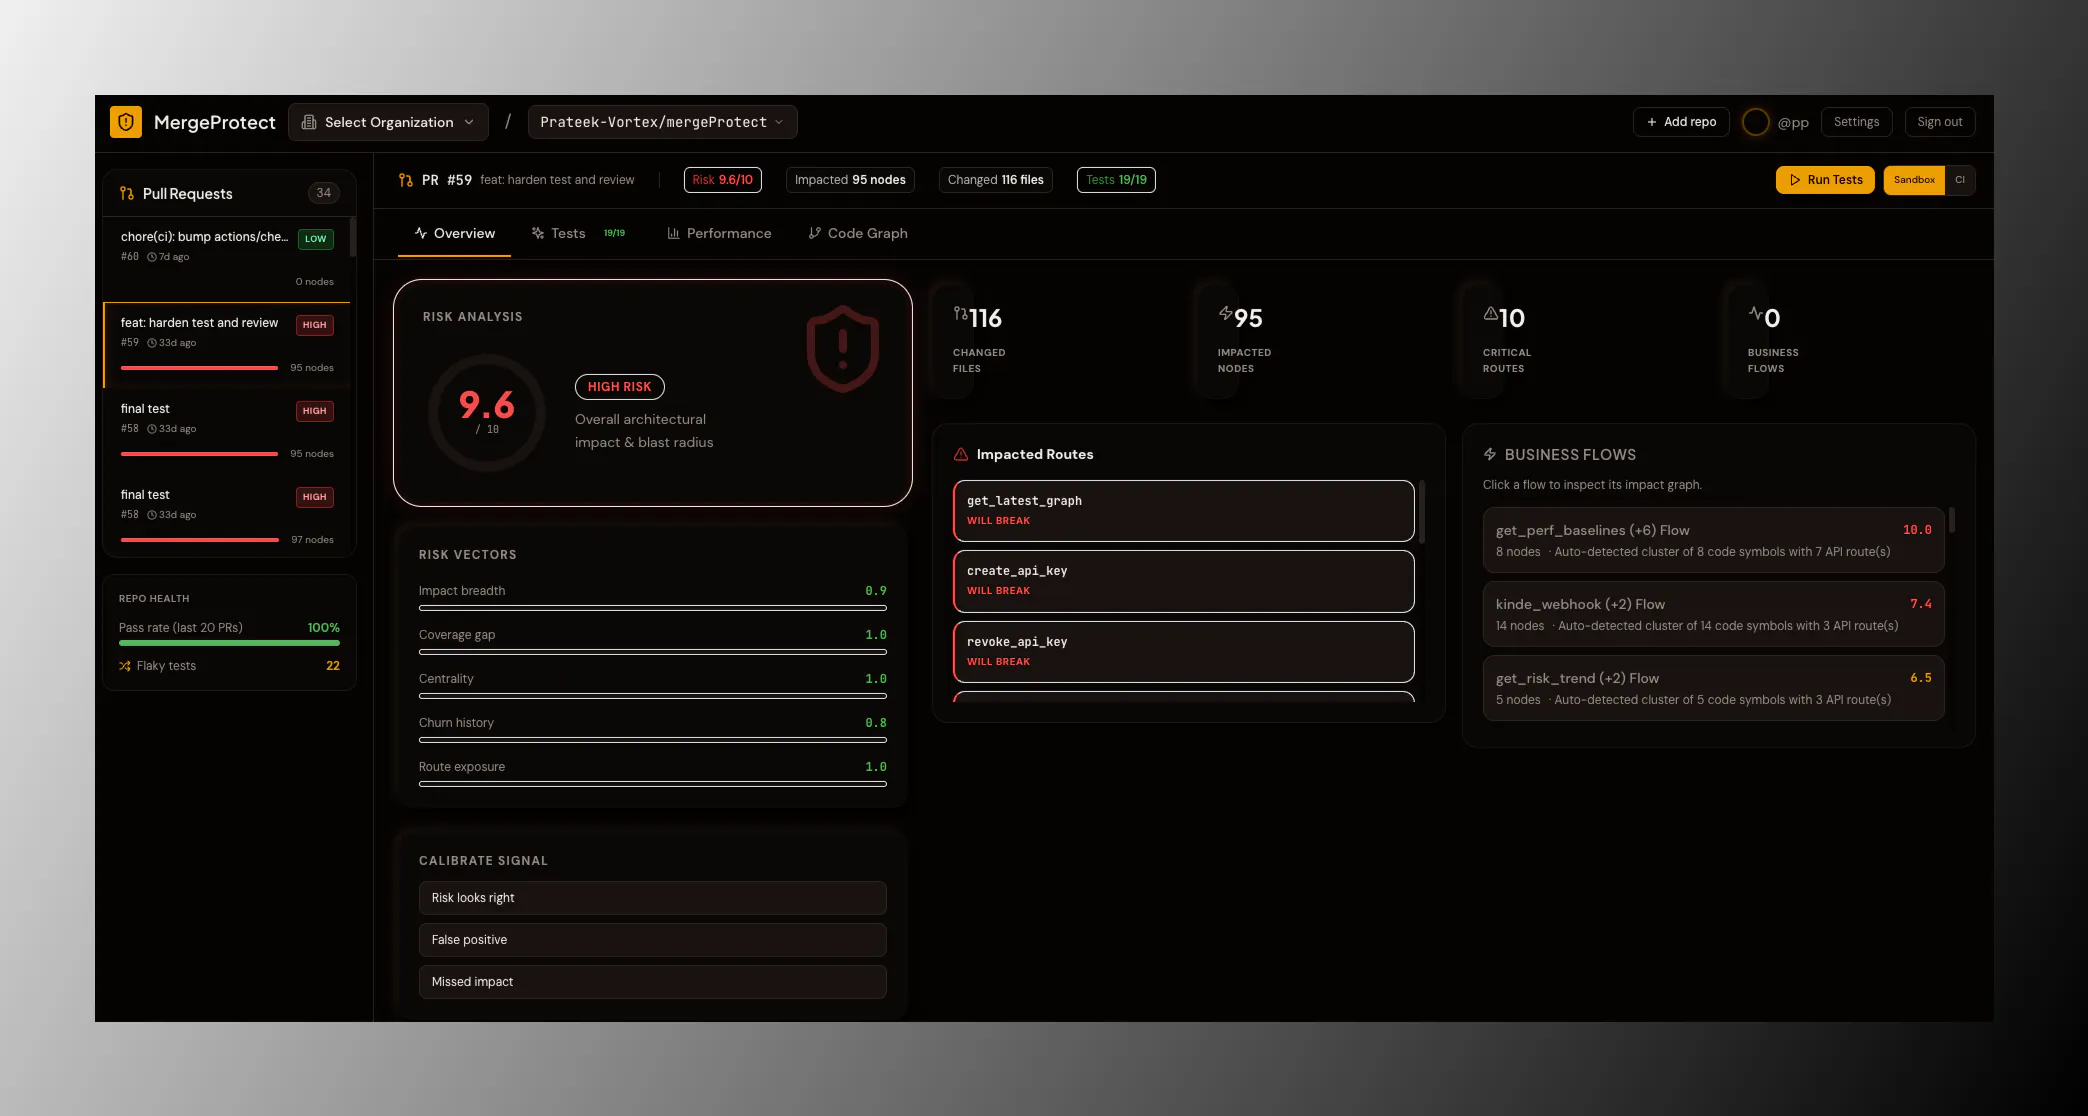The height and width of the screenshot is (1116, 2088).
Task: Click the Pass rate green progress bar
Action: (229, 643)
